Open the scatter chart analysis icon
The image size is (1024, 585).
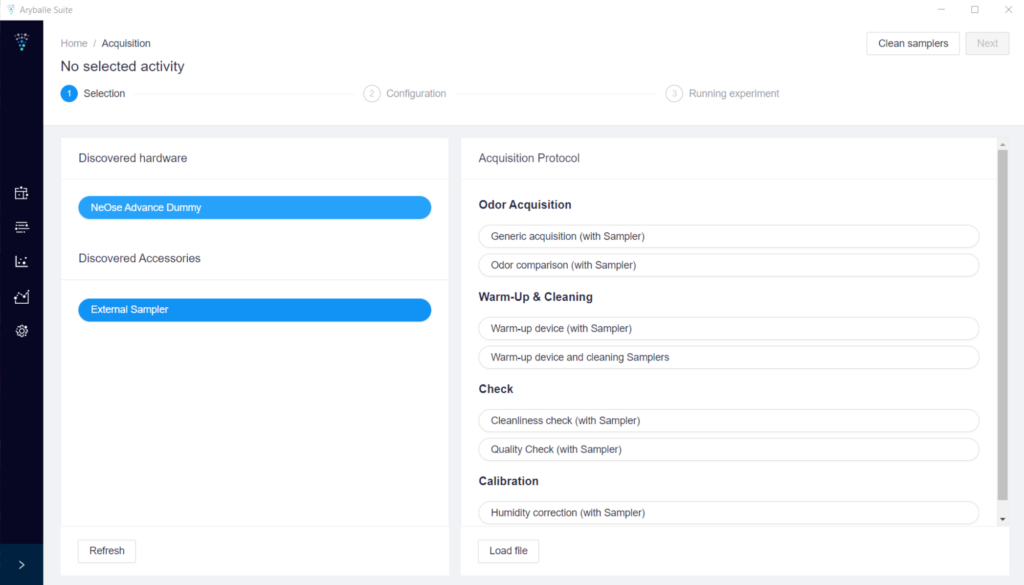pyautogui.click(x=22, y=262)
